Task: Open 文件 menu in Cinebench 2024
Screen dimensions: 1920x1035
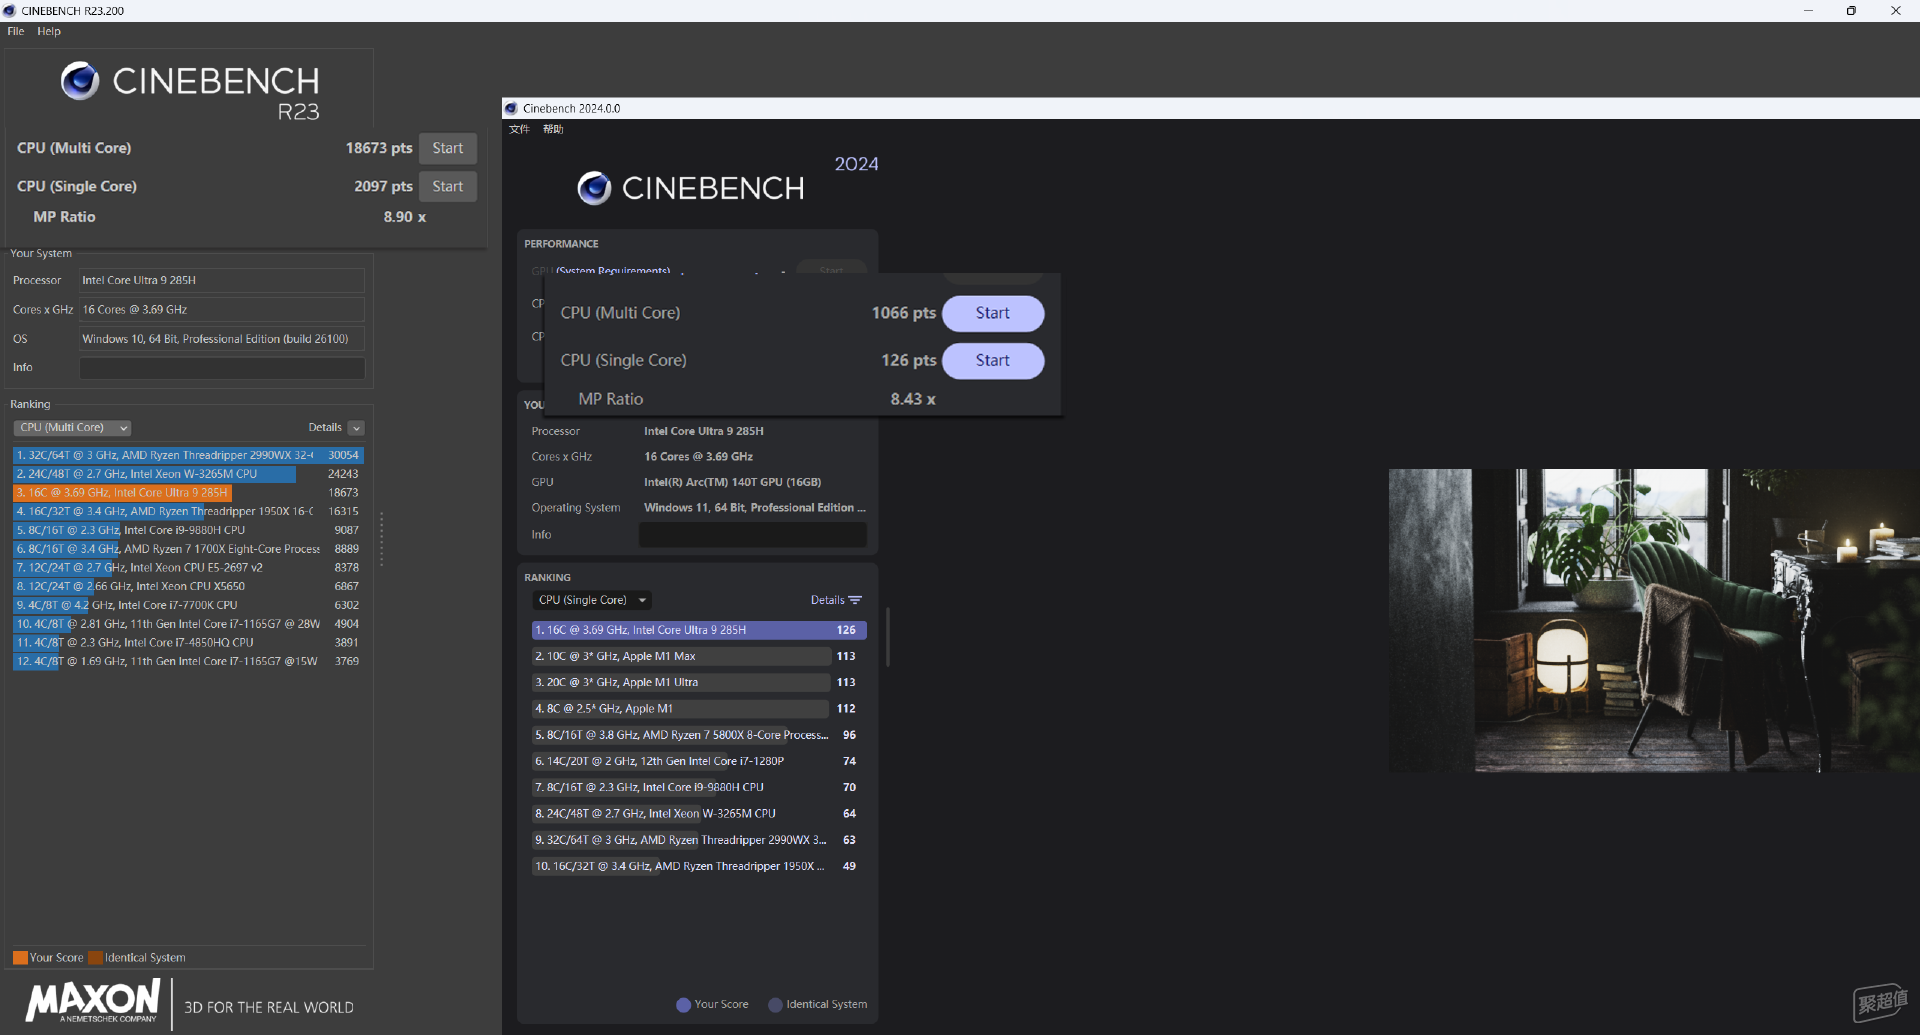Action: pyautogui.click(x=519, y=129)
